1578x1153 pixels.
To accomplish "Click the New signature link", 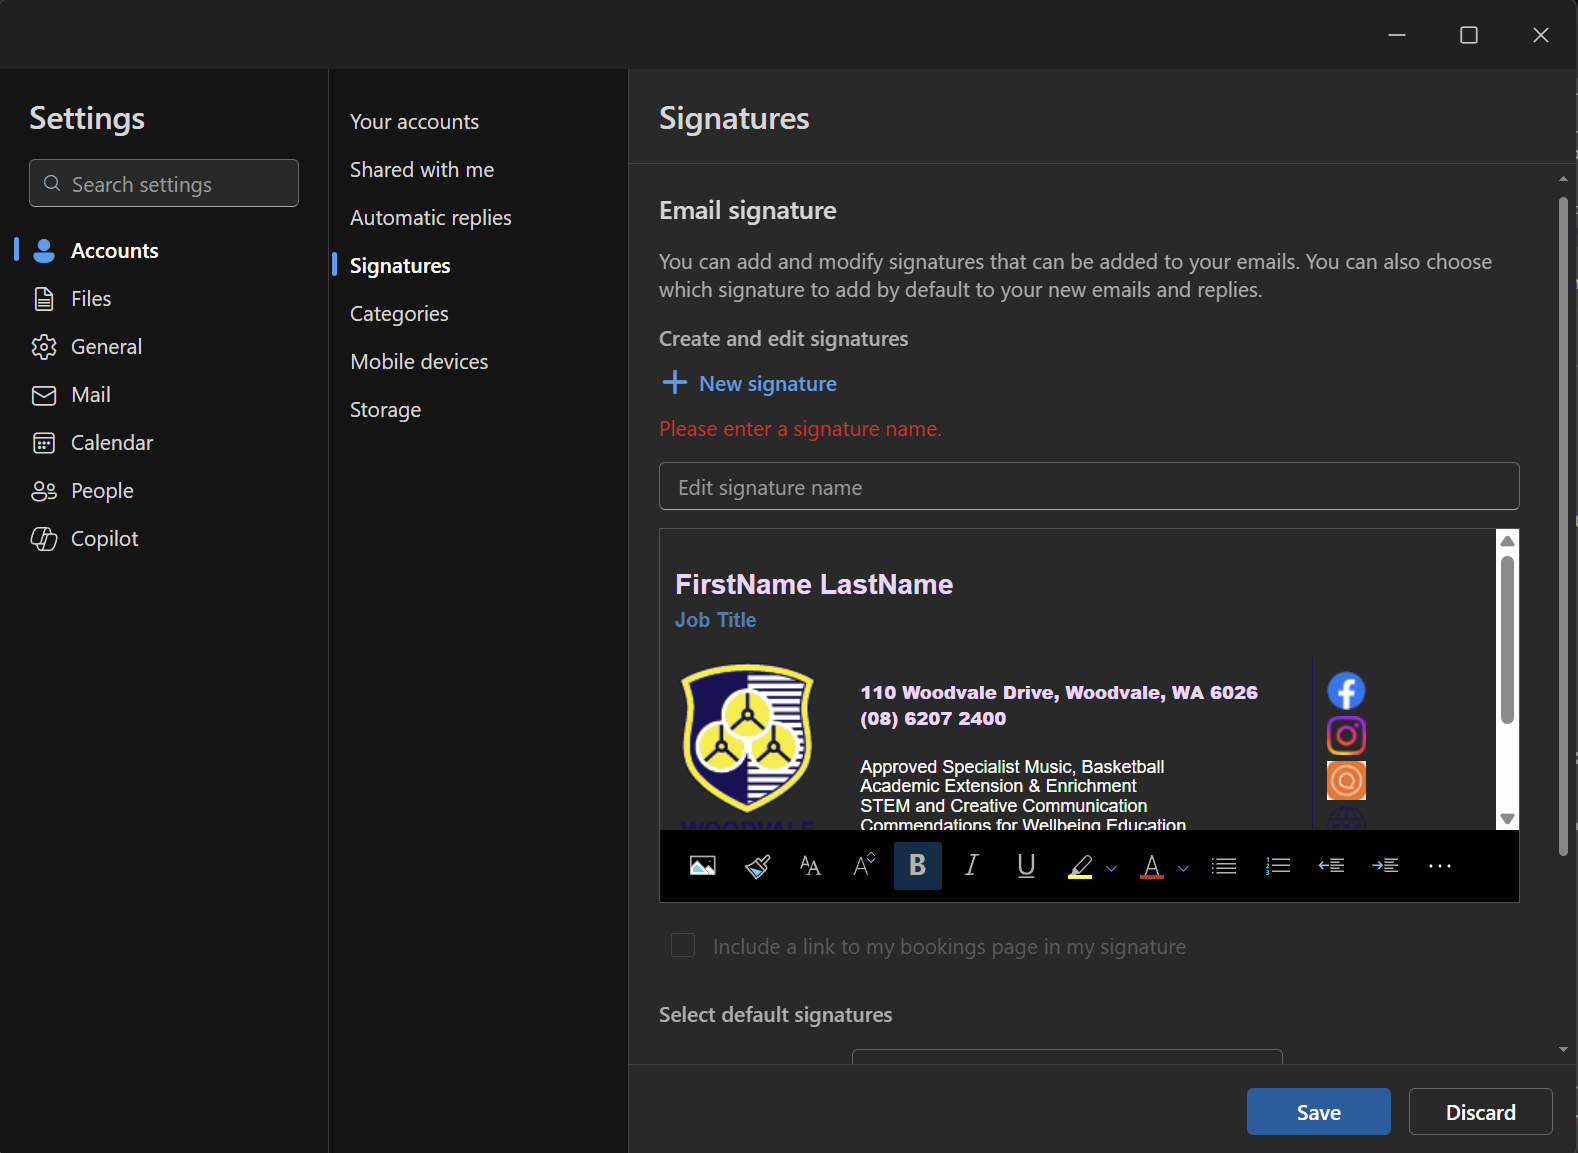I will click(x=767, y=384).
